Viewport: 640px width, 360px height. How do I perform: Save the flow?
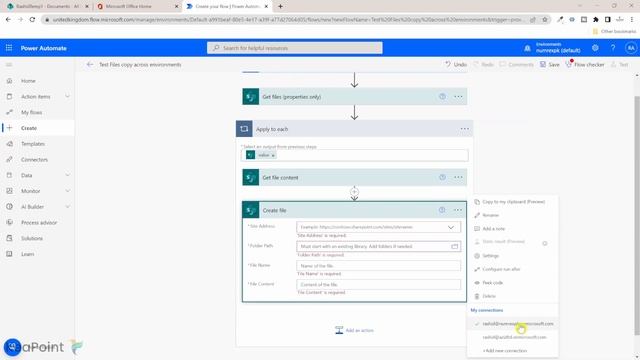tap(549, 64)
